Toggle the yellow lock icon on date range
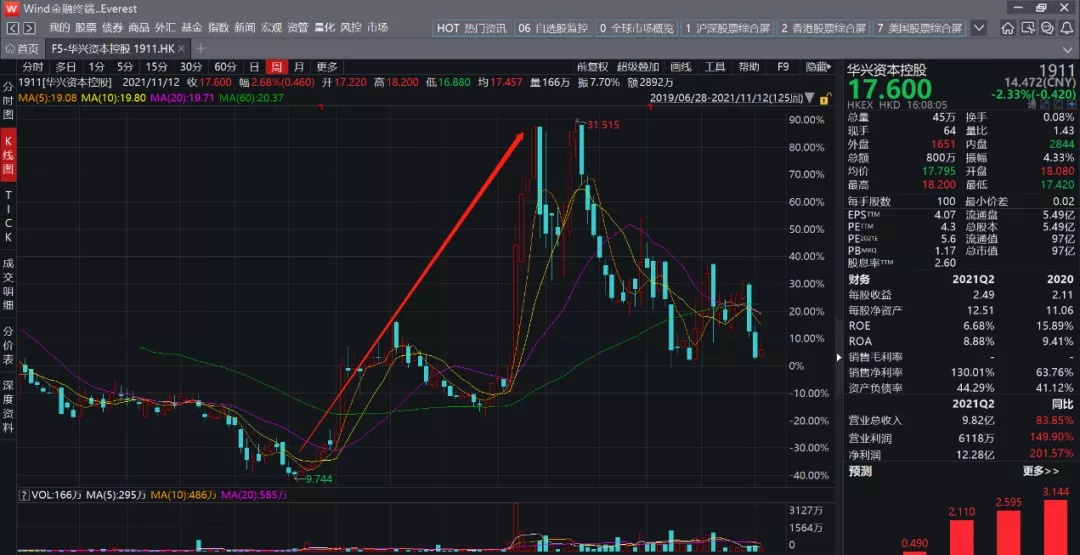 823,99
